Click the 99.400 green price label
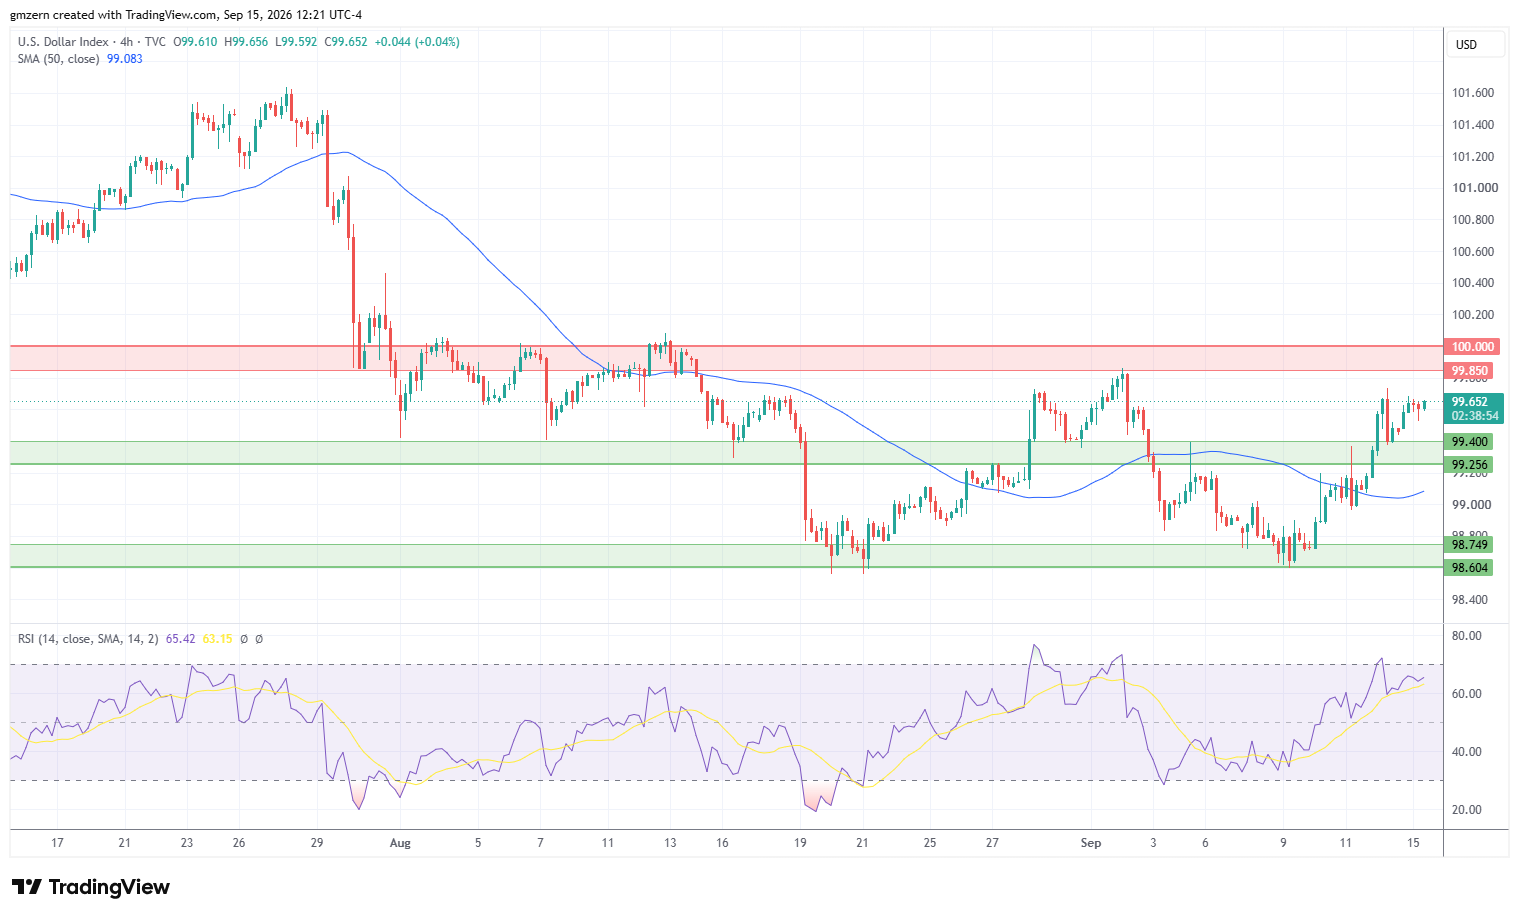Image resolution: width=1519 pixels, height=917 pixels. pos(1470,442)
